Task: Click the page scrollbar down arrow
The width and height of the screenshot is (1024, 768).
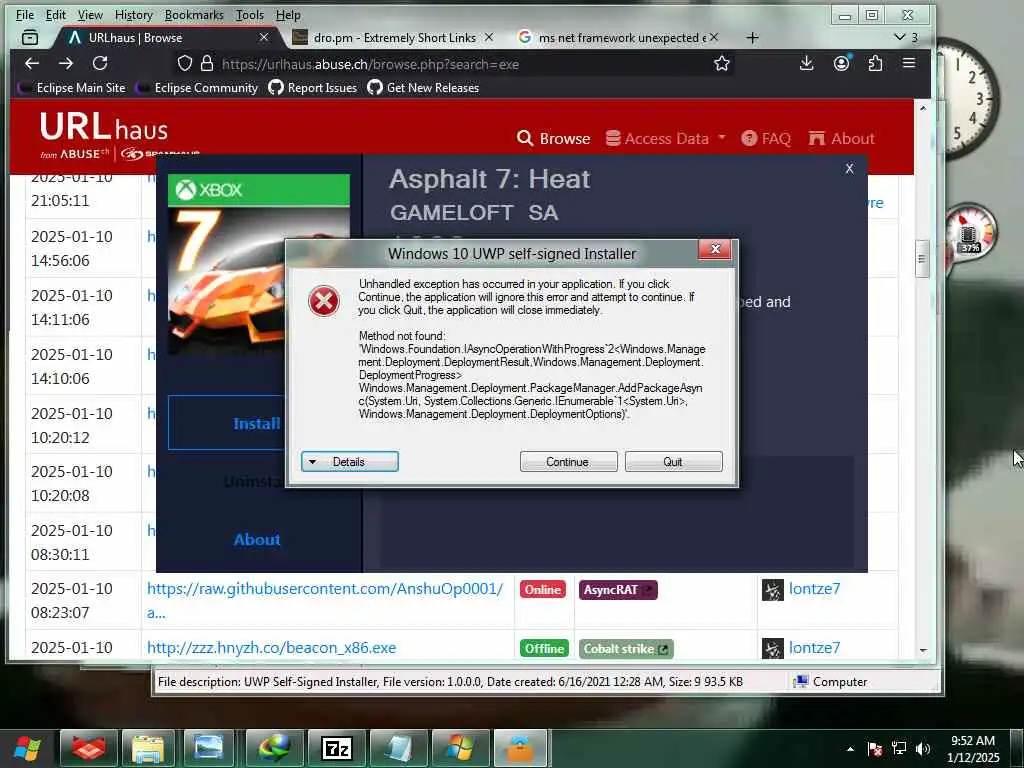Action: 923,650
